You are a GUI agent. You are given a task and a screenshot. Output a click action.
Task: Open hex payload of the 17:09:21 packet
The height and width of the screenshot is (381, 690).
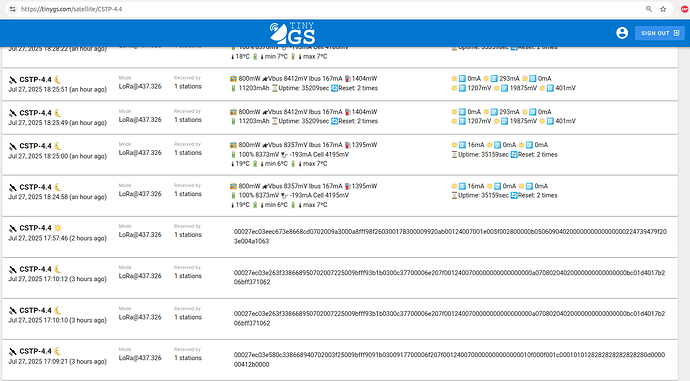tap(449, 359)
